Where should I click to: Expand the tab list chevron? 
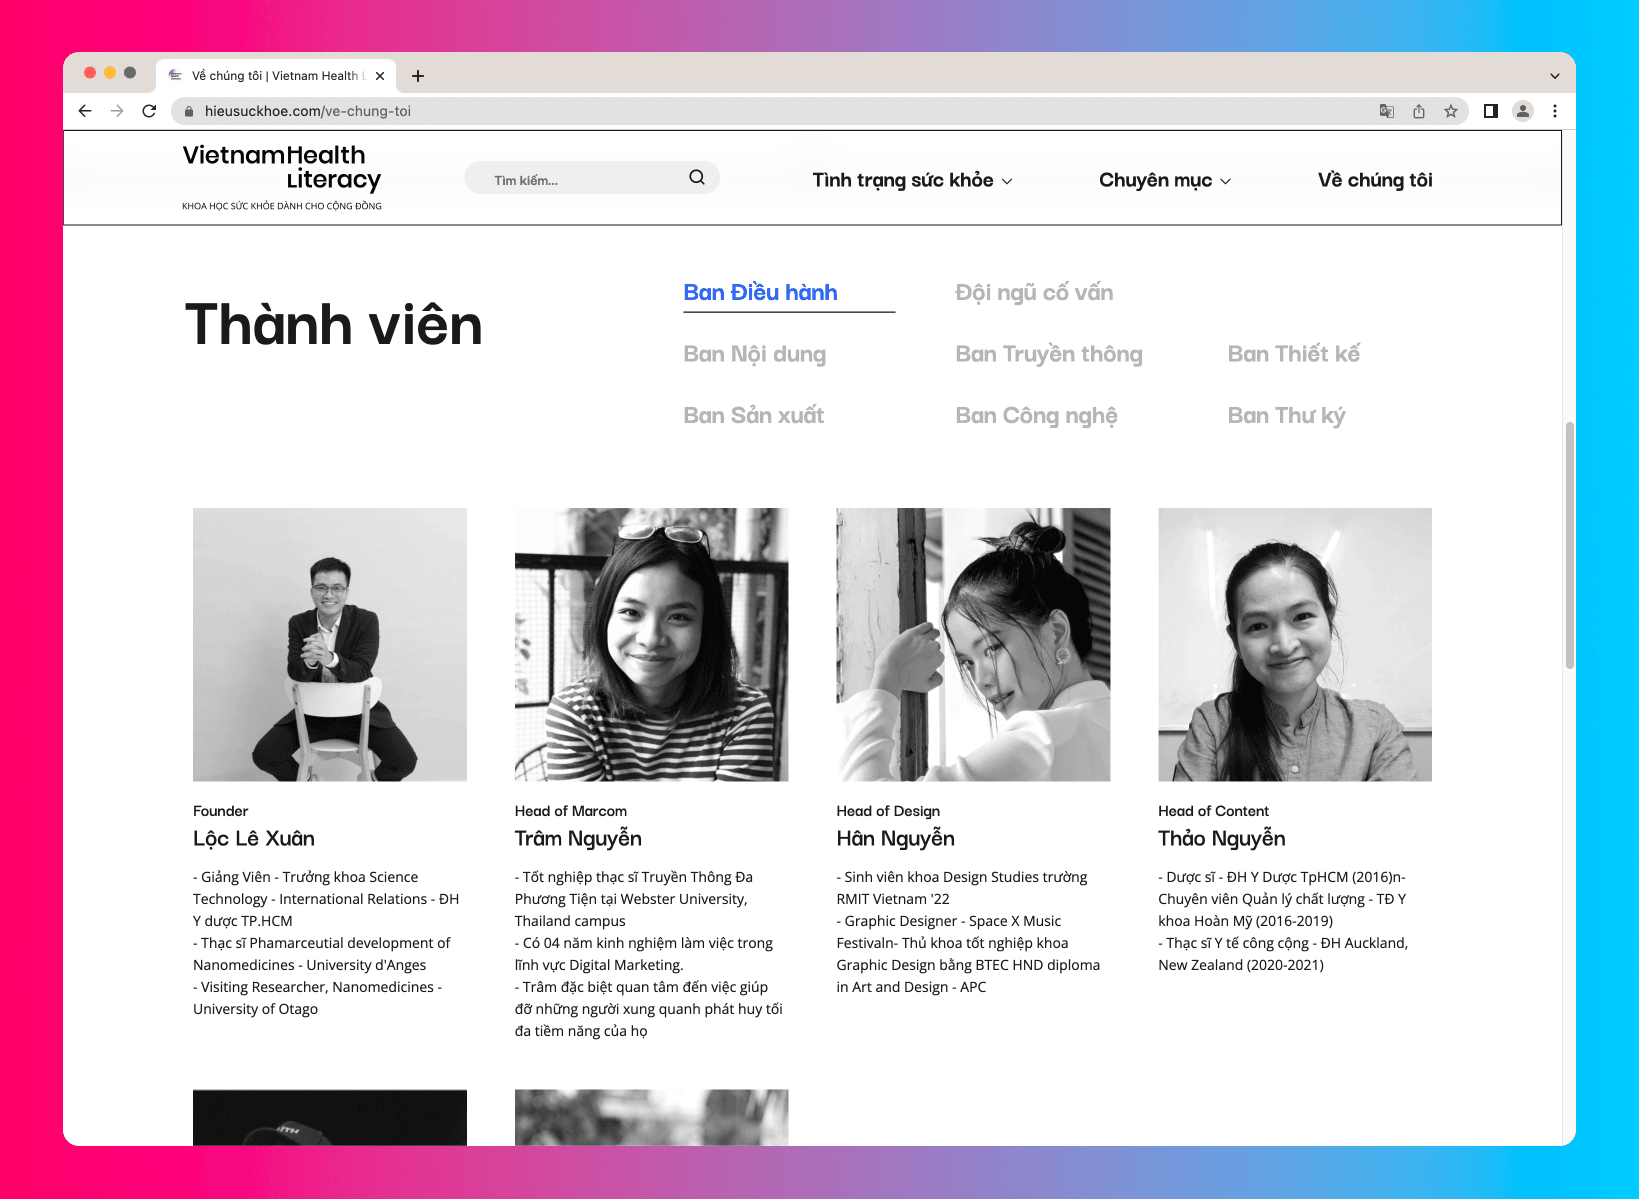1554,76
